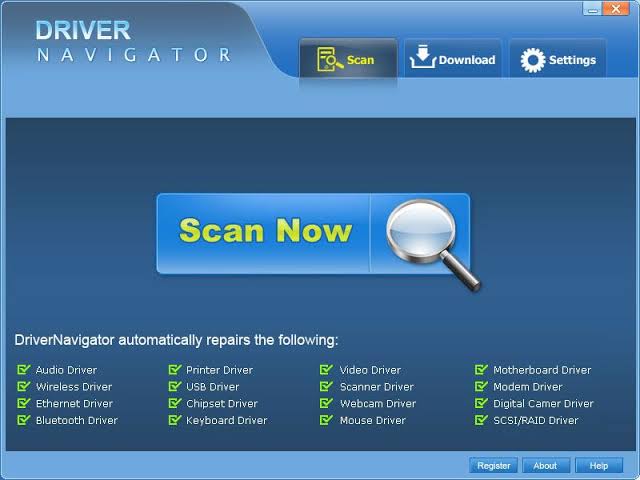The width and height of the screenshot is (640, 480).
Task: Click the "Bluetooth Driver" text
Action: pos(77,420)
